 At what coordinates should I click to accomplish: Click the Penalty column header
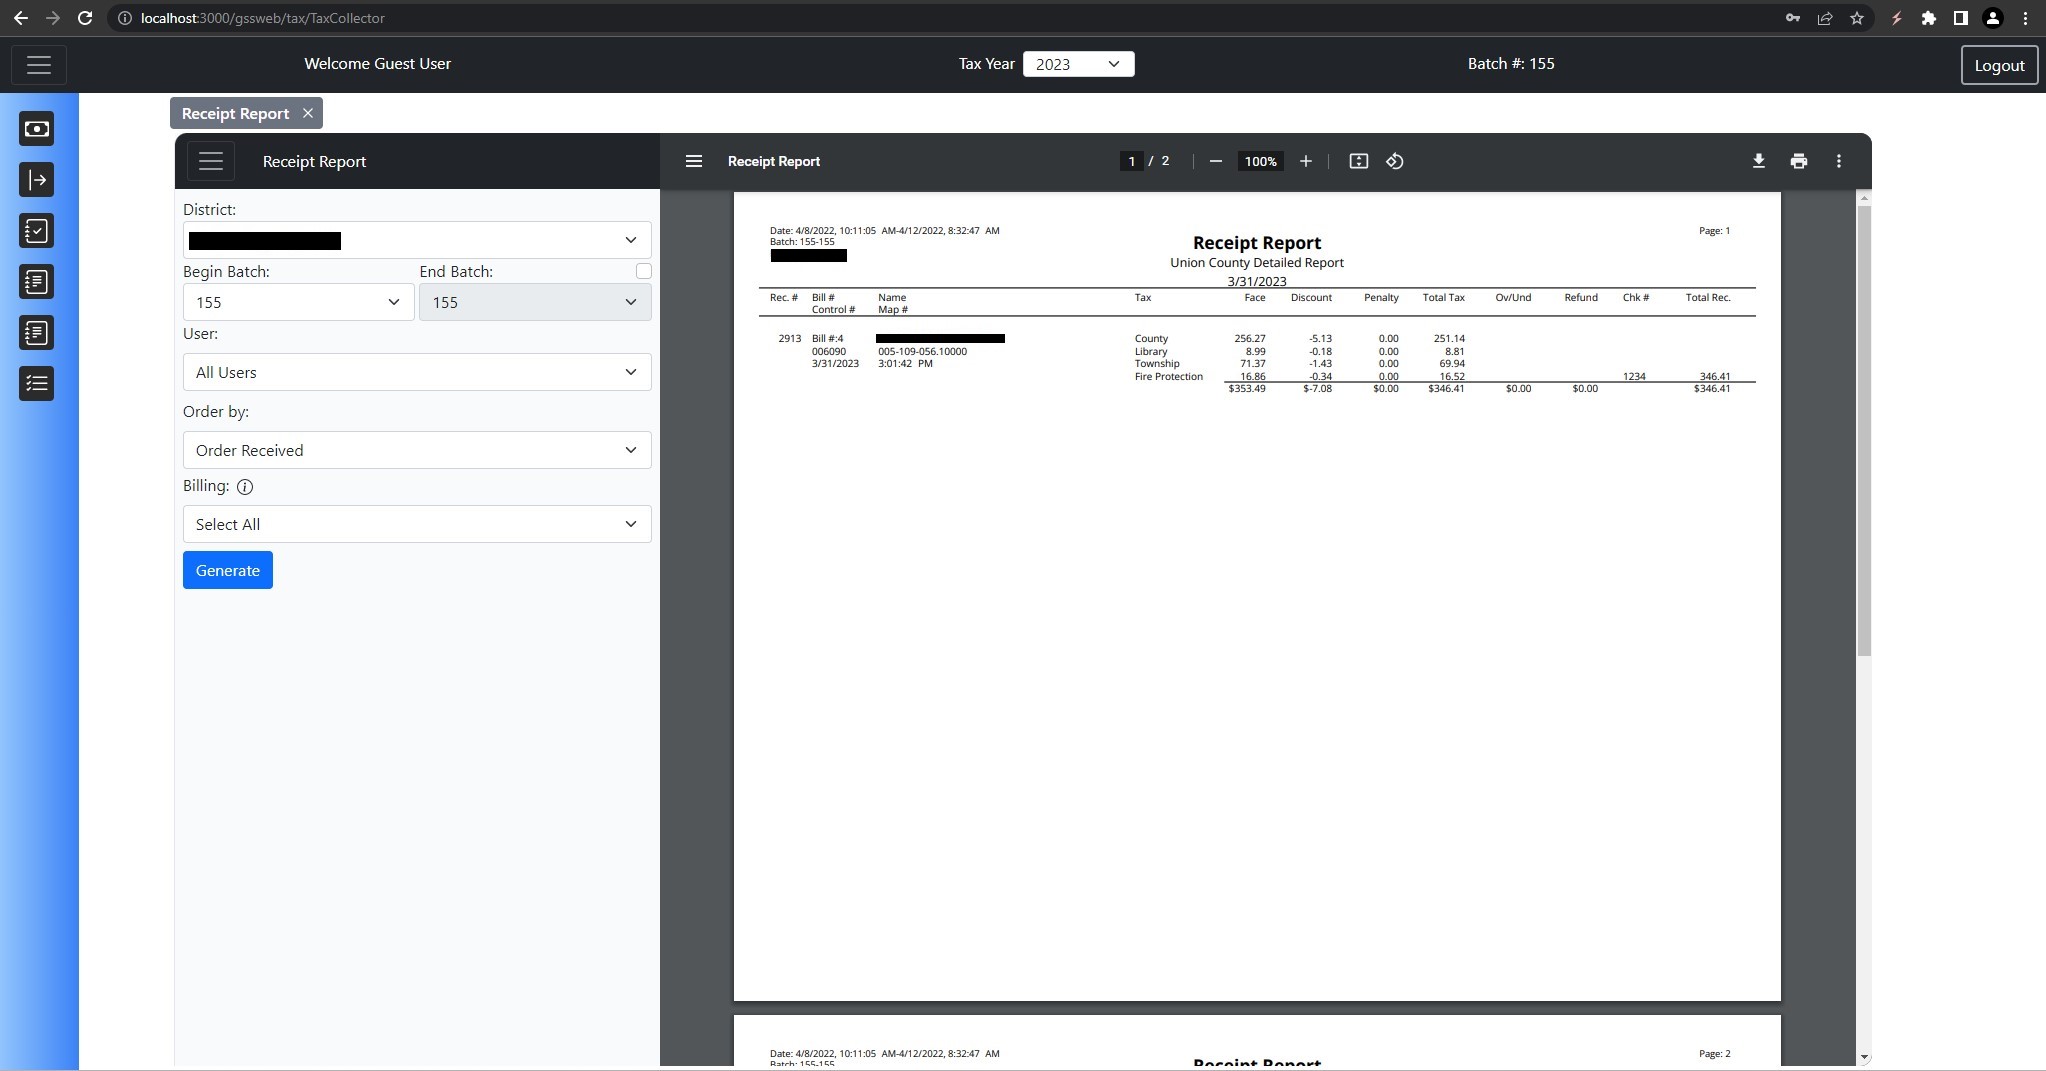pos(1381,298)
